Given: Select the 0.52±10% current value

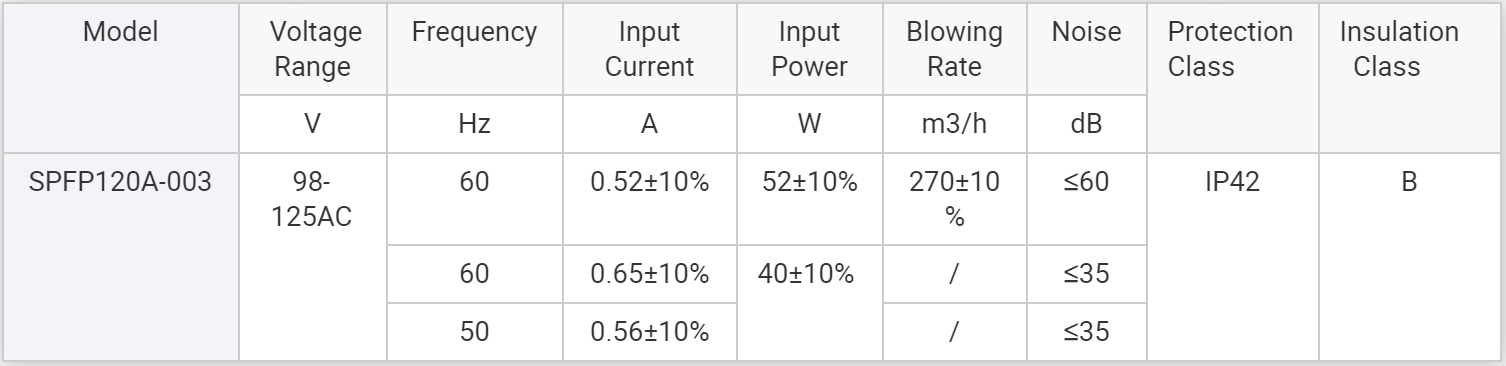Looking at the screenshot, I should click(649, 185).
